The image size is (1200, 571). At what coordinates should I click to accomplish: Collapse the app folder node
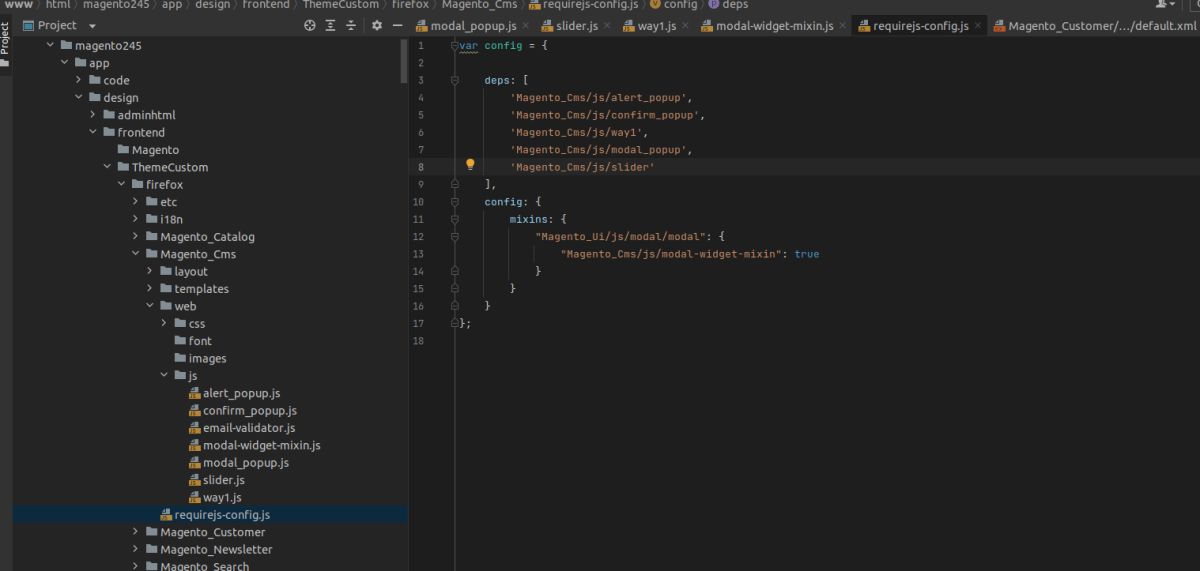click(x=64, y=63)
